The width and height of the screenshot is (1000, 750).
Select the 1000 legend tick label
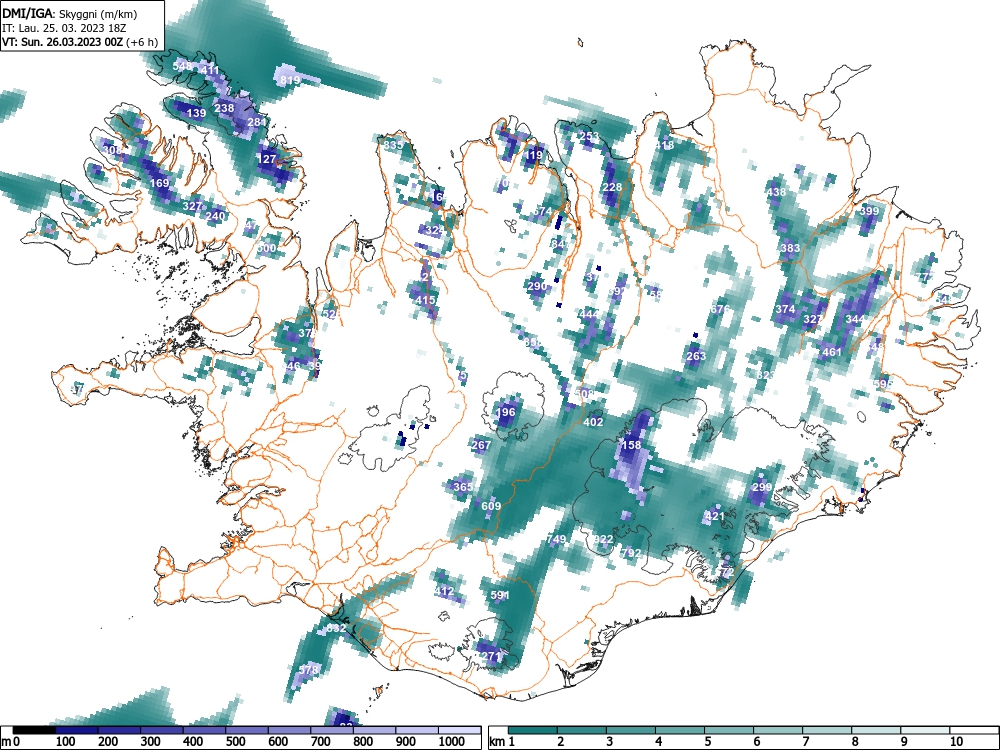pos(452,741)
